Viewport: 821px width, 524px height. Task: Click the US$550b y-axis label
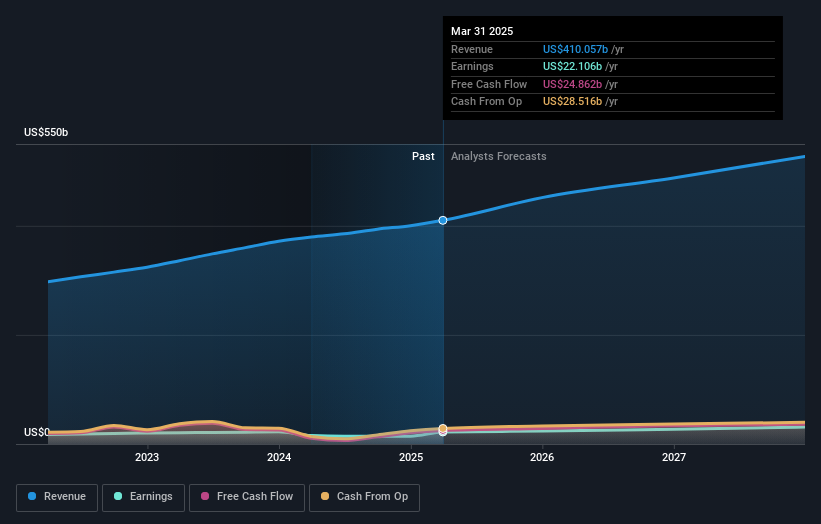tap(46, 132)
